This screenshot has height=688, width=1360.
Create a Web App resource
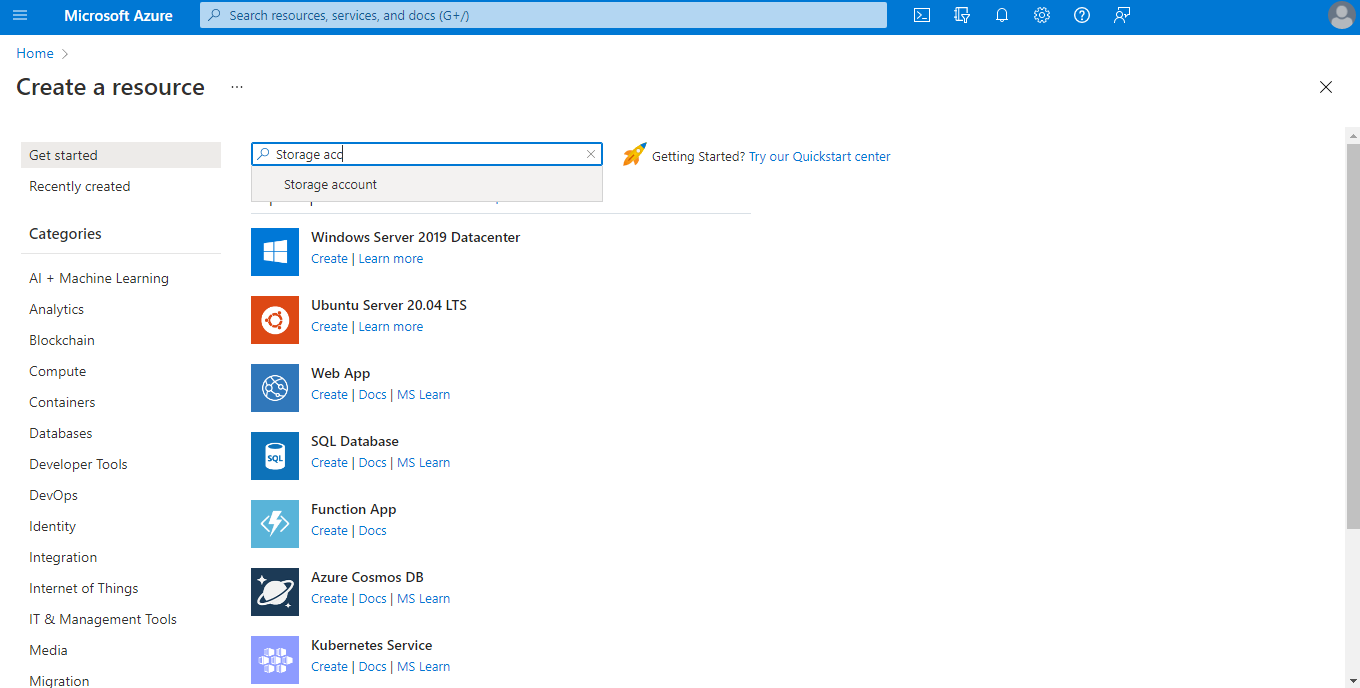point(329,394)
